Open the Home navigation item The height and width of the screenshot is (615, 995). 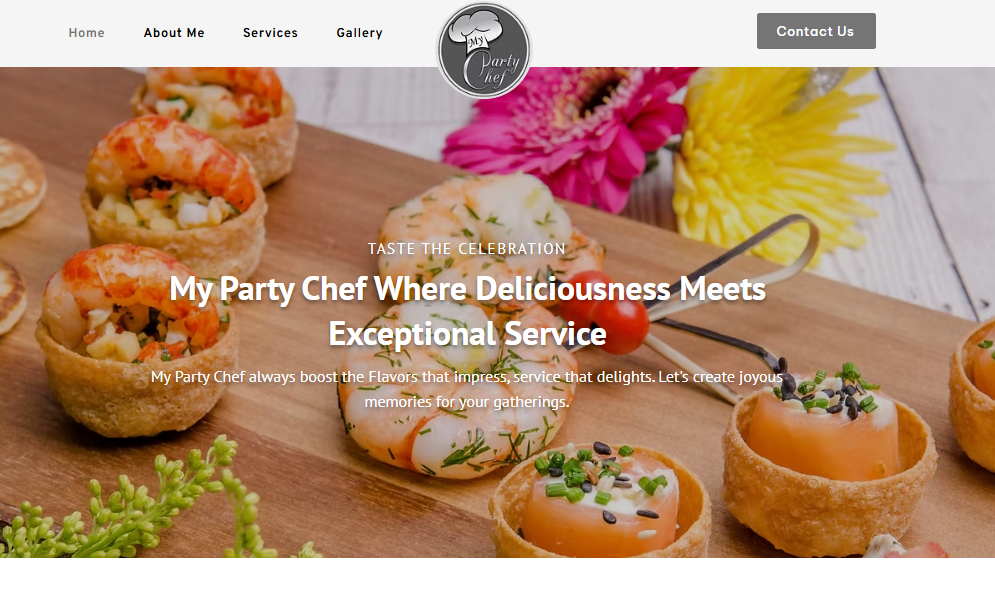coord(86,32)
